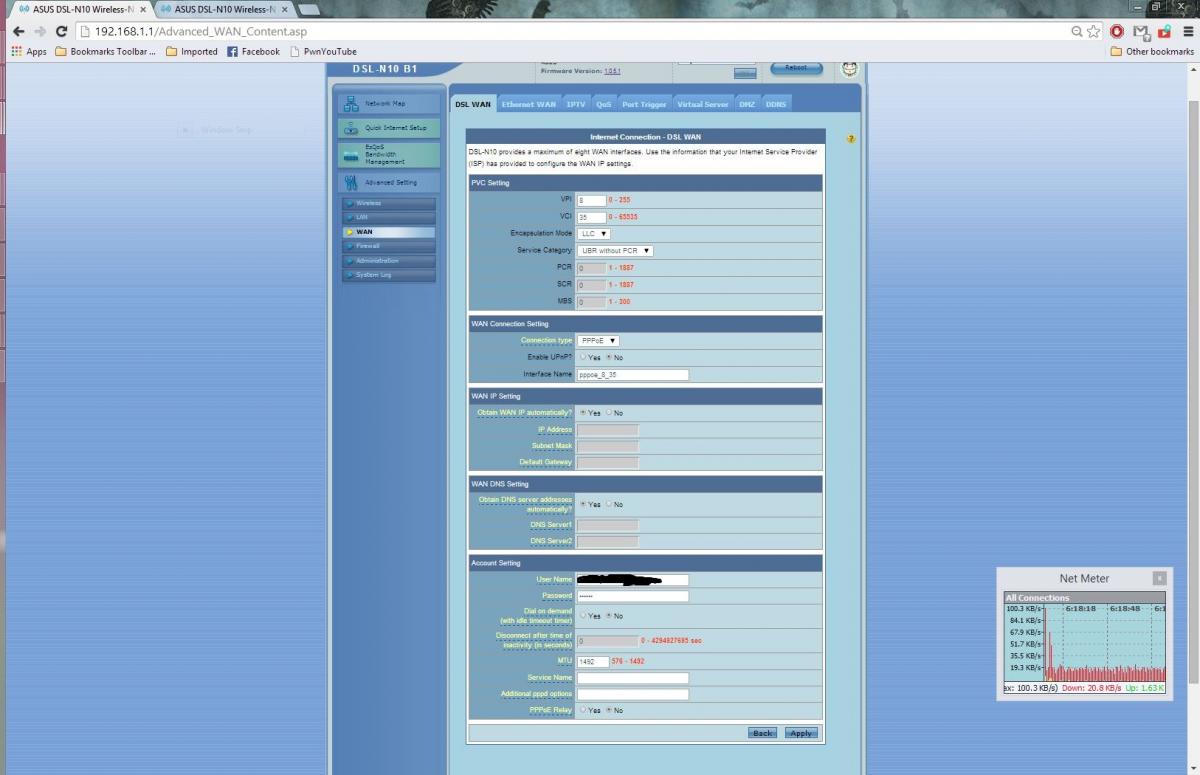Click the Interface Name field
This screenshot has height=775, width=1200.
pyautogui.click(x=633, y=375)
